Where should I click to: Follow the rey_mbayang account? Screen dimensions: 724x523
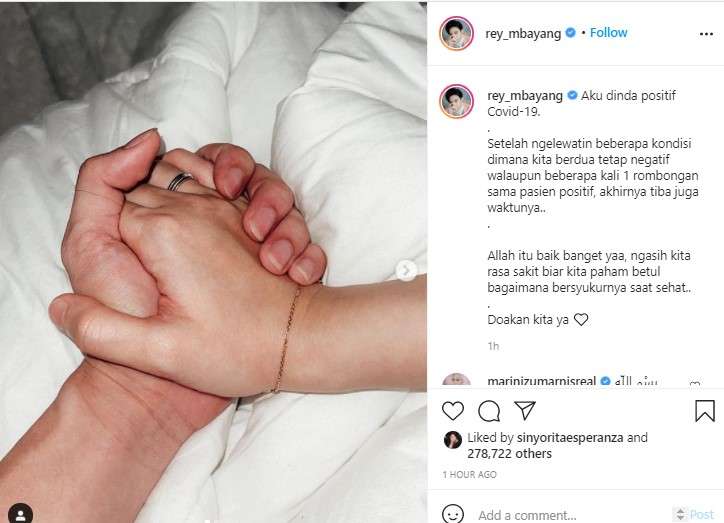[608, 33]
